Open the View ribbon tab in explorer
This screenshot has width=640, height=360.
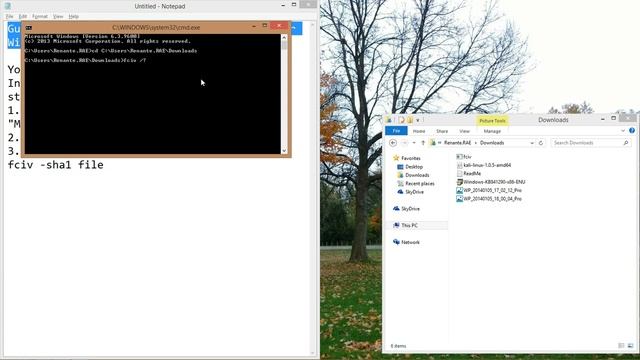point(464,131)
